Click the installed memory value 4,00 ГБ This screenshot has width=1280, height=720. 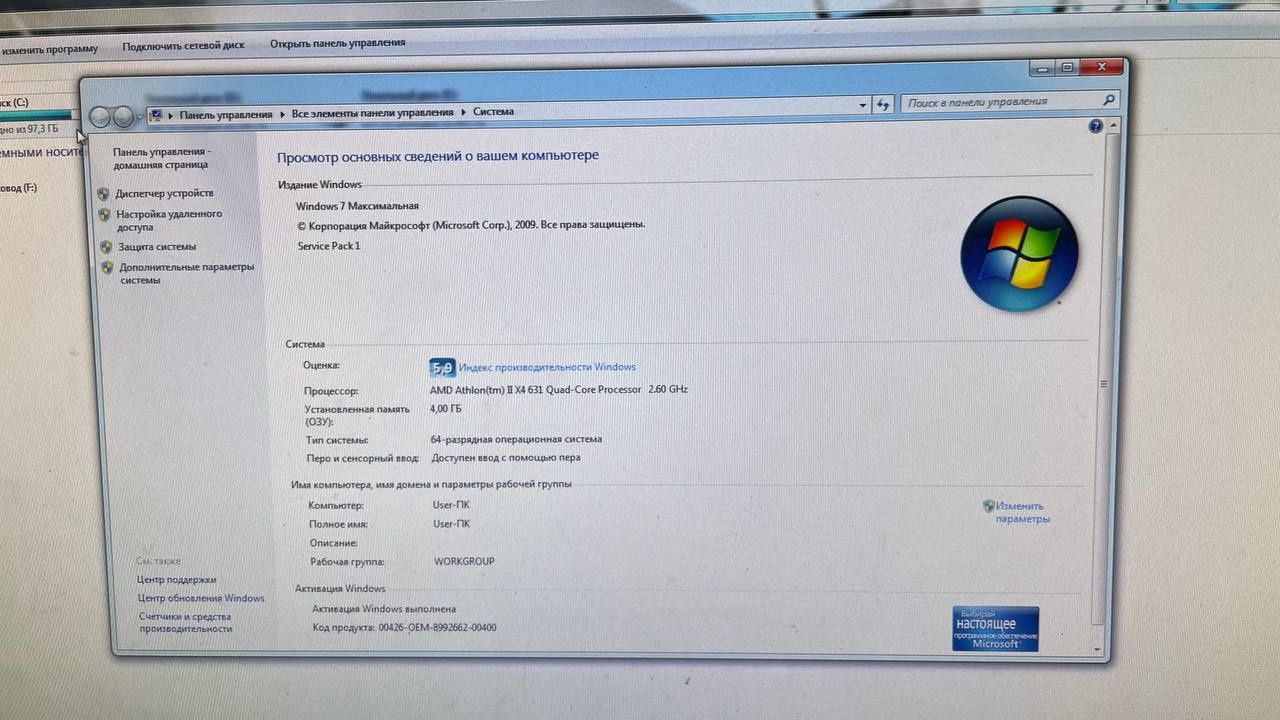[x=445, y=409]
